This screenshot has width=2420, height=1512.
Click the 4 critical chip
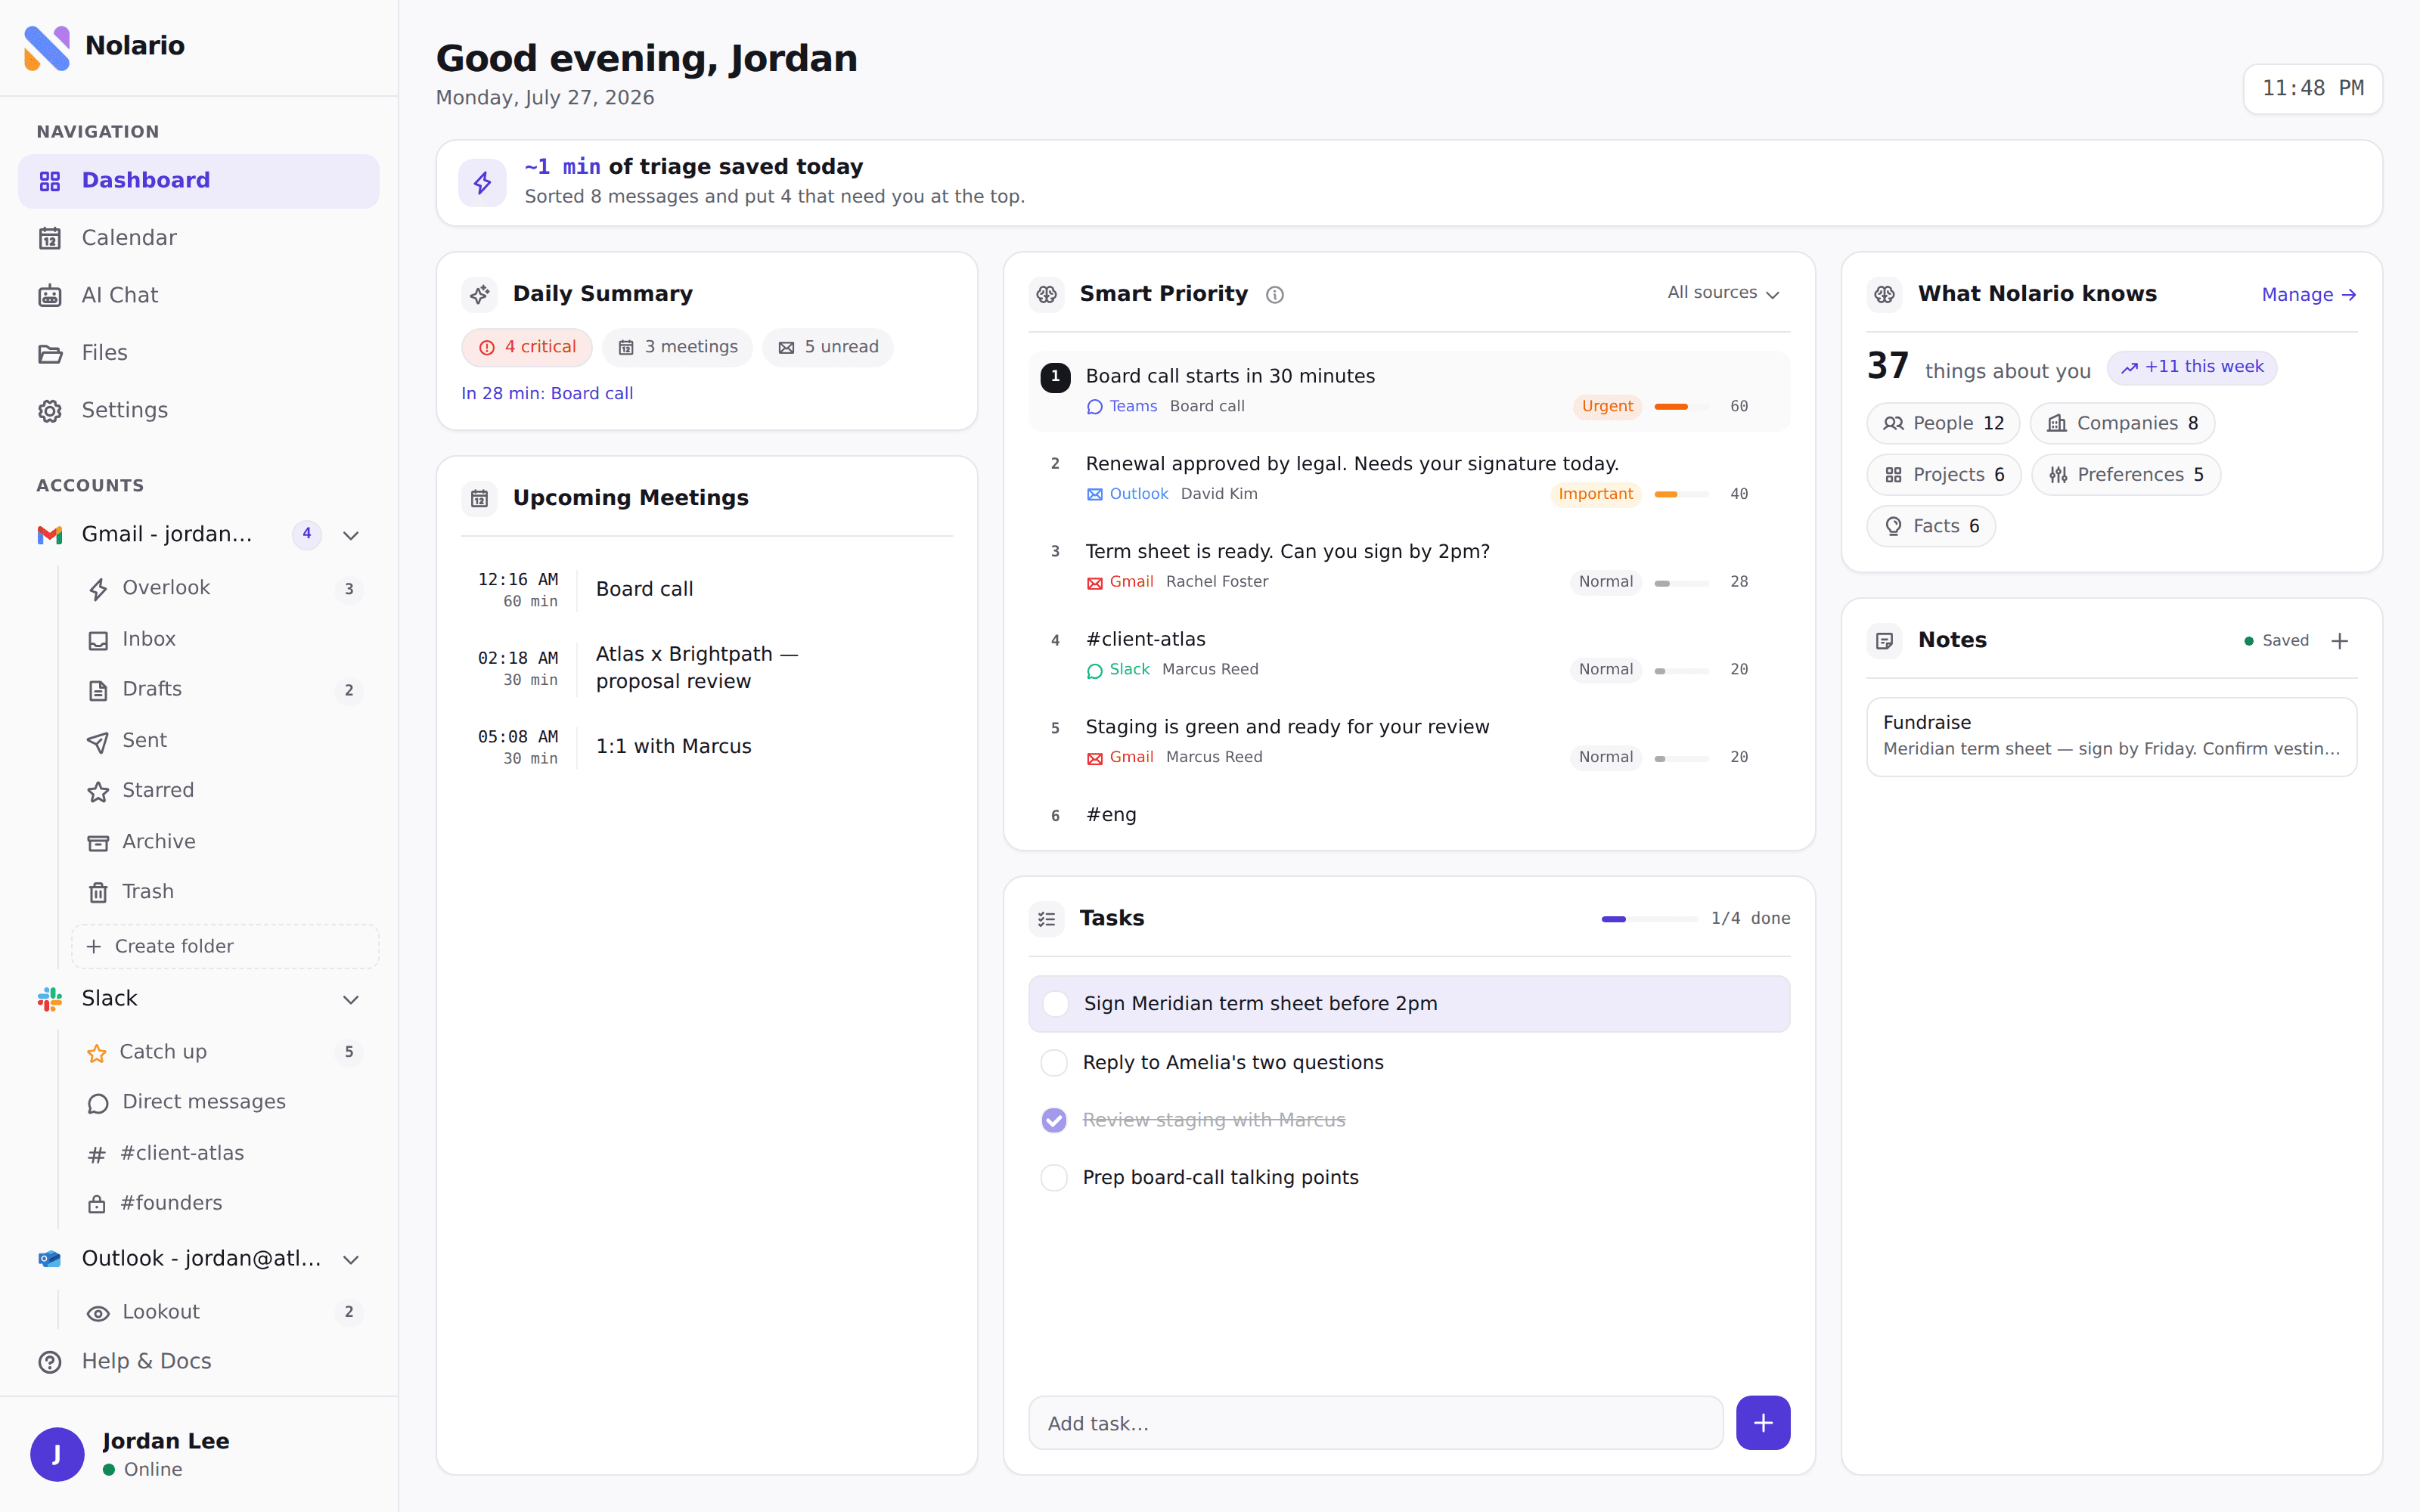[x=527, y=348]
